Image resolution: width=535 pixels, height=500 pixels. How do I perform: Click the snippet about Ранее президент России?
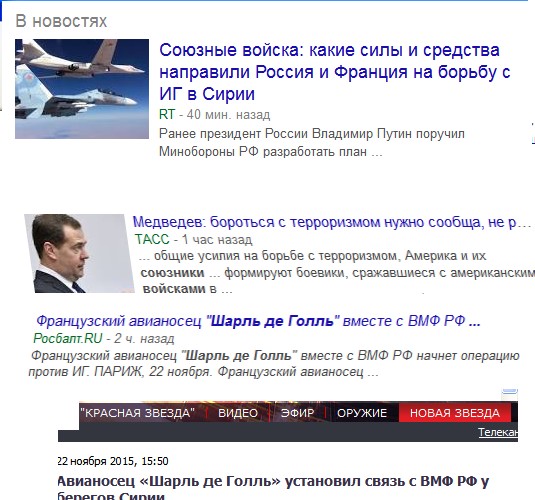tap(312, 142)
